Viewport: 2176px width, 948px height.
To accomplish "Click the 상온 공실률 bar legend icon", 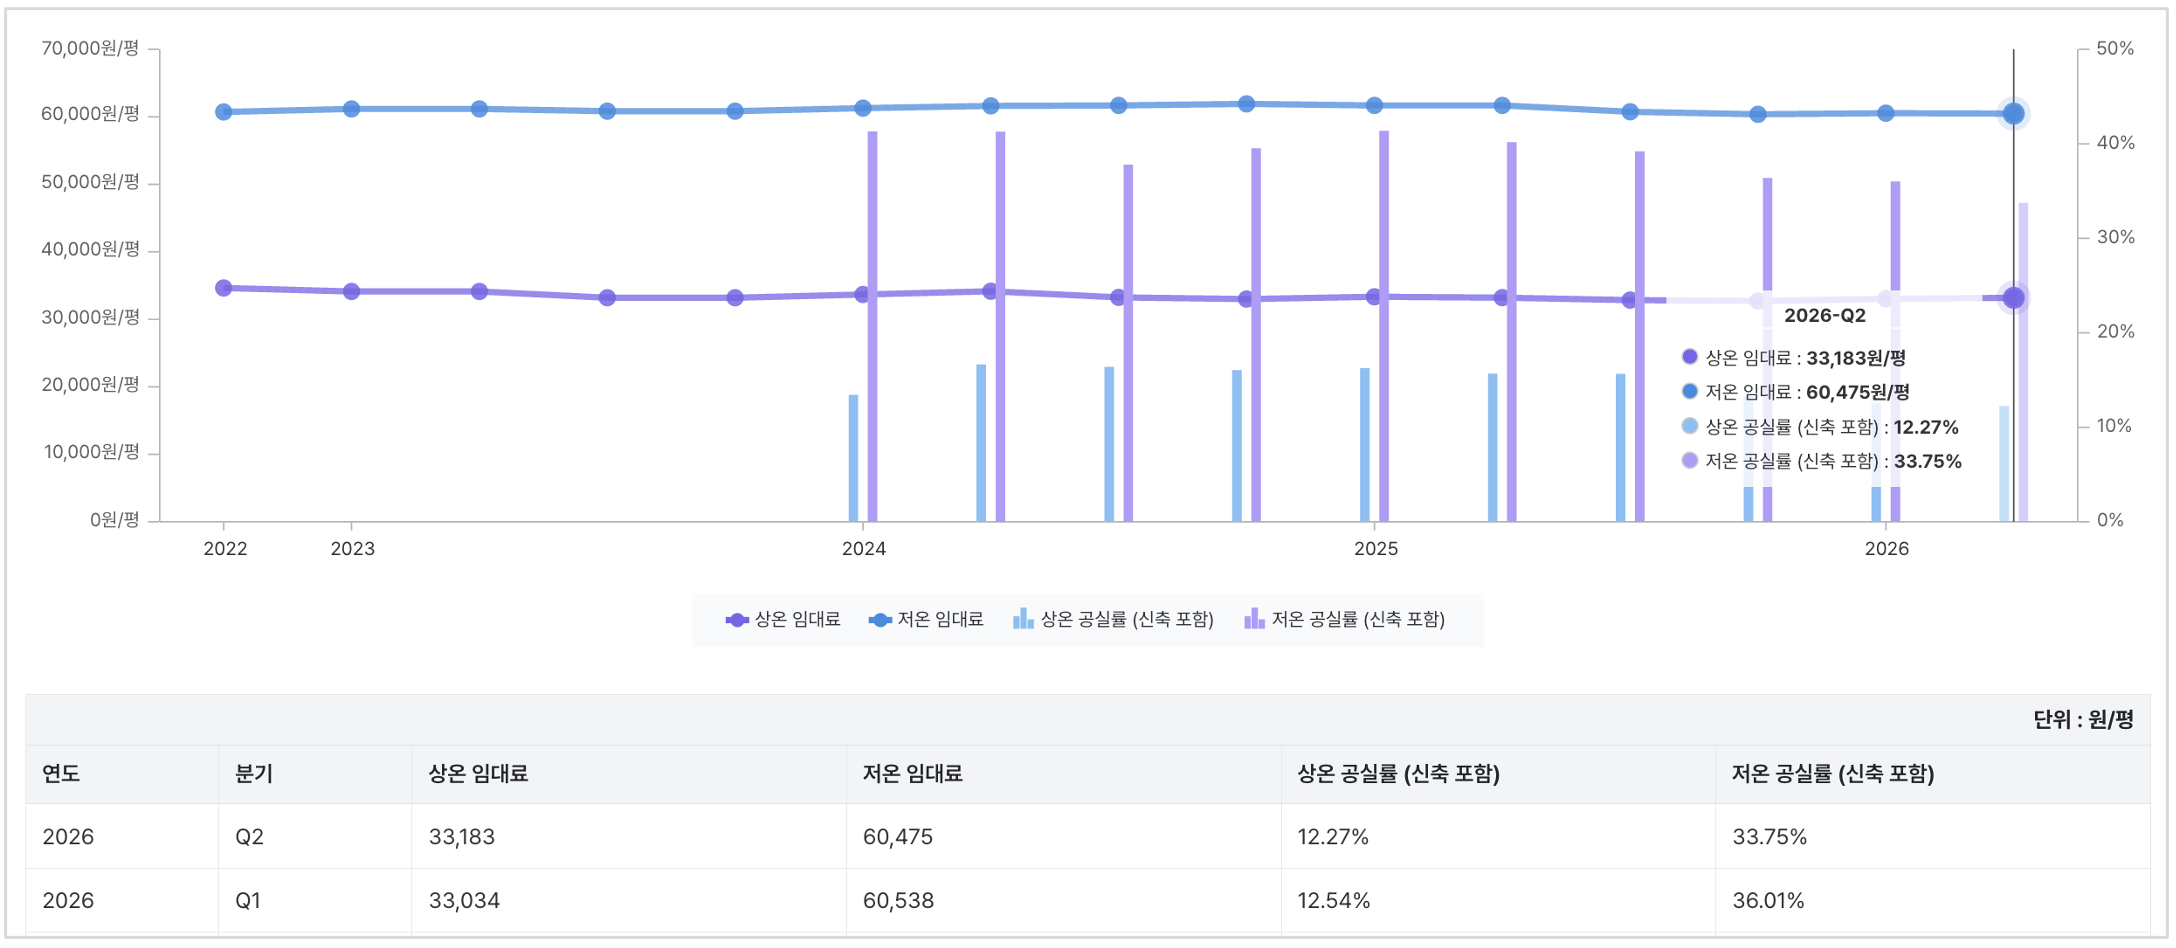I will click(x=1023, y=619).
